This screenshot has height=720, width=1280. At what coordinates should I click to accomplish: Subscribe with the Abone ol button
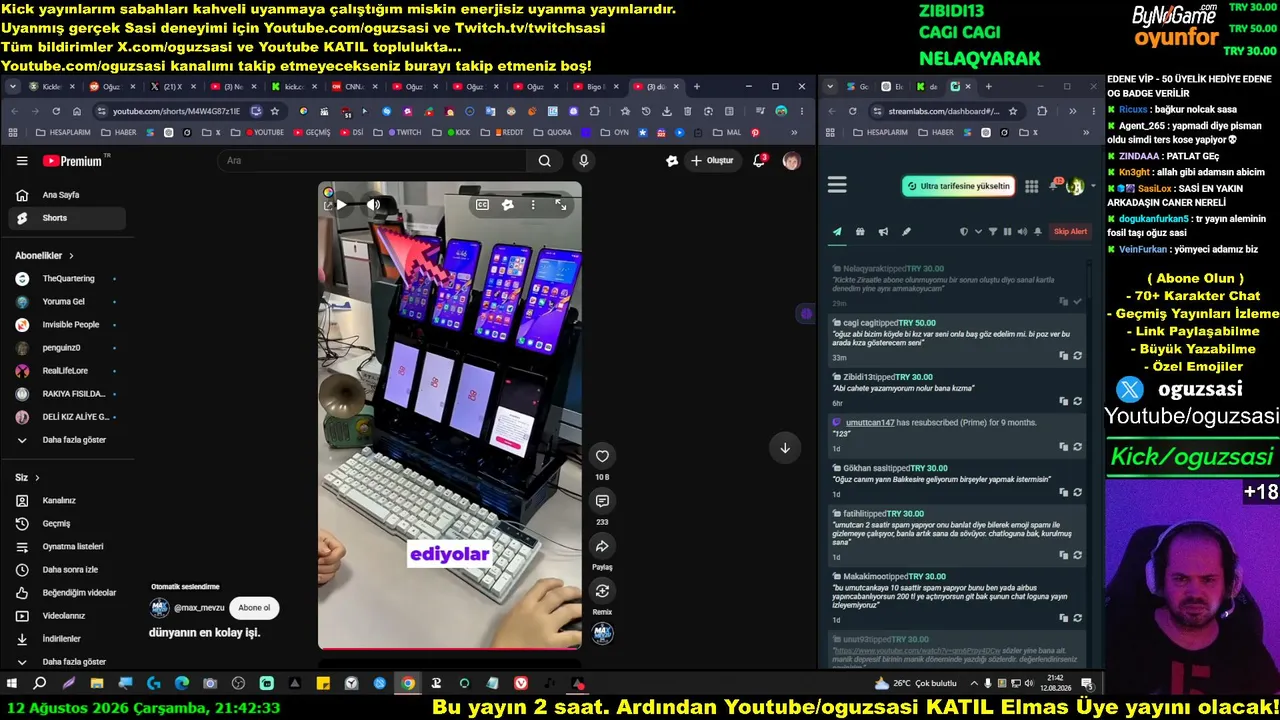[x=254, y=607]
